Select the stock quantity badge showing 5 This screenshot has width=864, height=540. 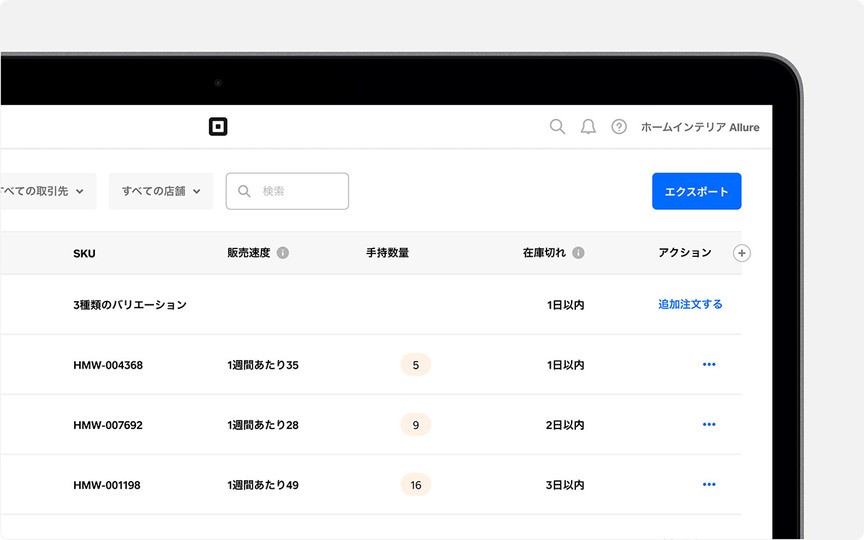(415, 365)
